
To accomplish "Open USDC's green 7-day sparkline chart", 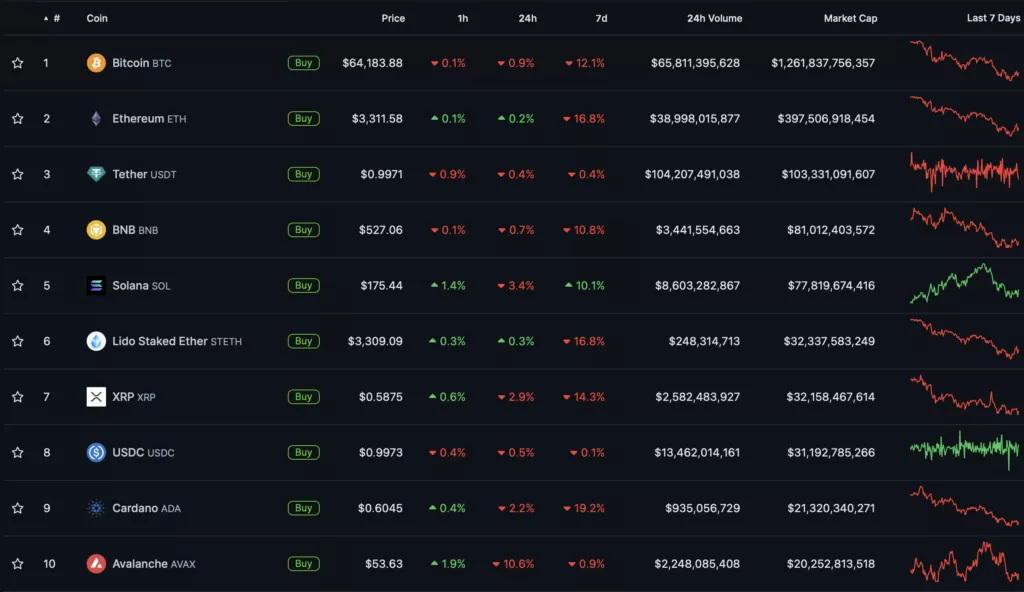I will point(965,450).
